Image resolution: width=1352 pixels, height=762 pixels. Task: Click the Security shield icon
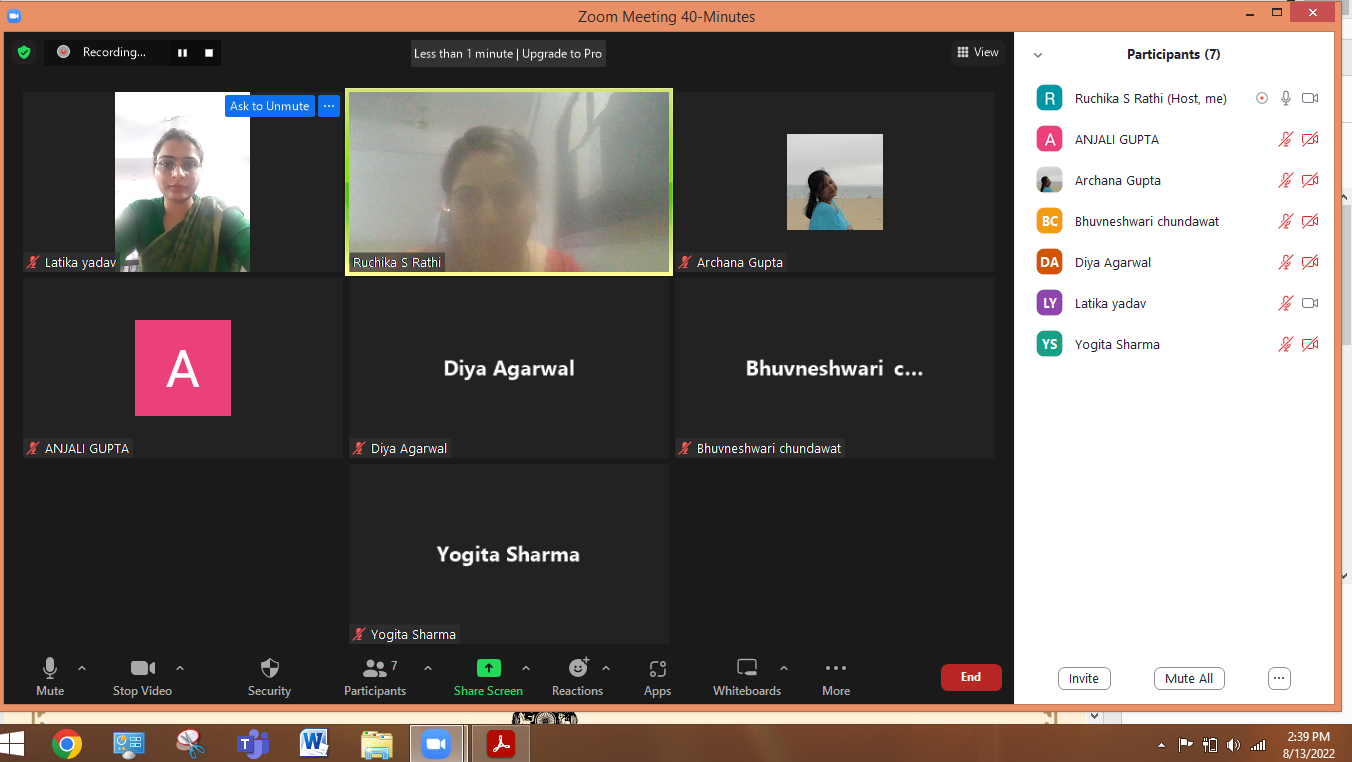(269, 668)
